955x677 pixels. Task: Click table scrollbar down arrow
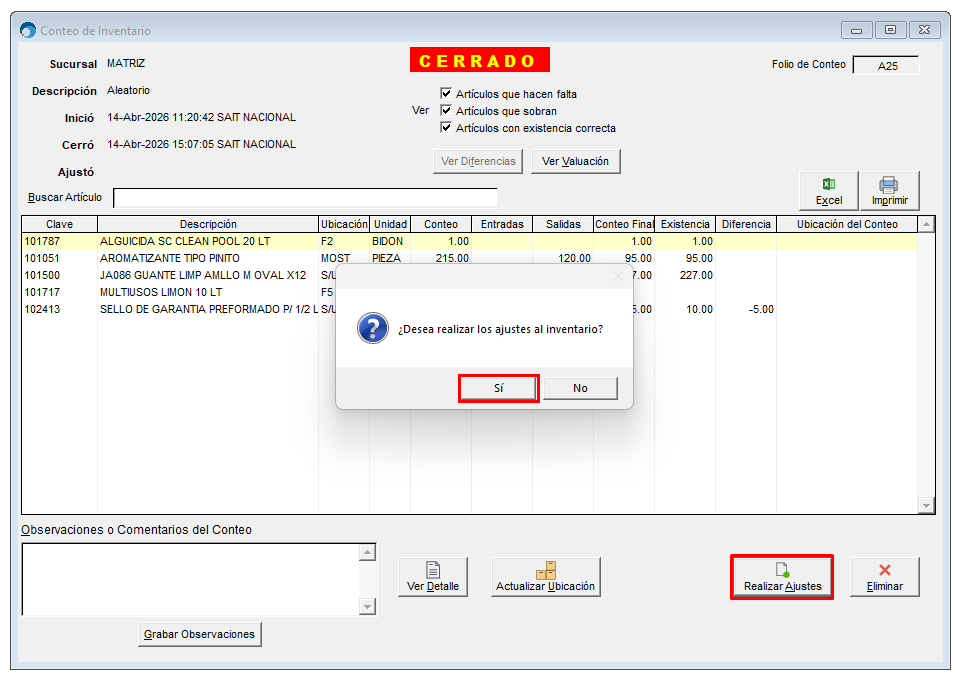926,506
